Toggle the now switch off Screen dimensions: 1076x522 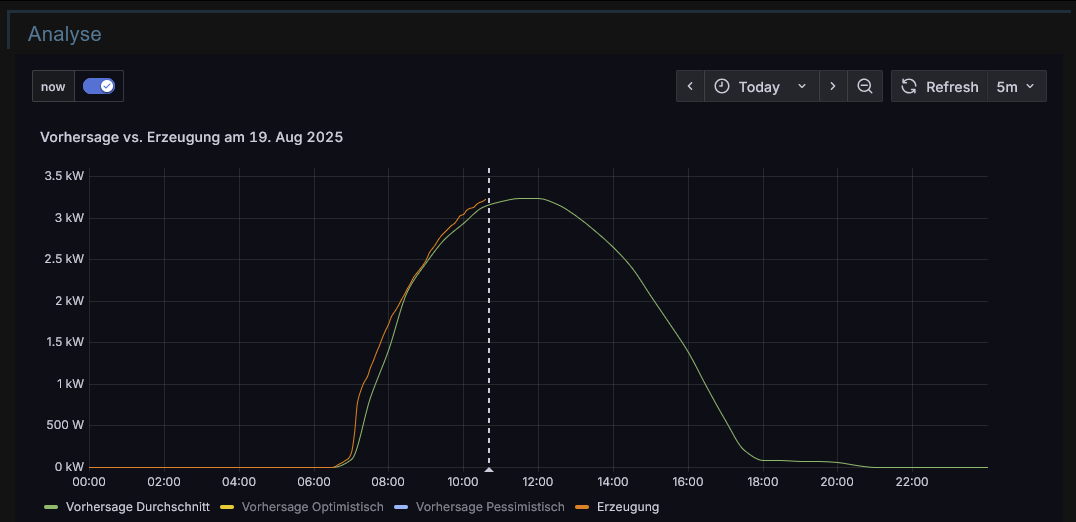pos(99,86)
